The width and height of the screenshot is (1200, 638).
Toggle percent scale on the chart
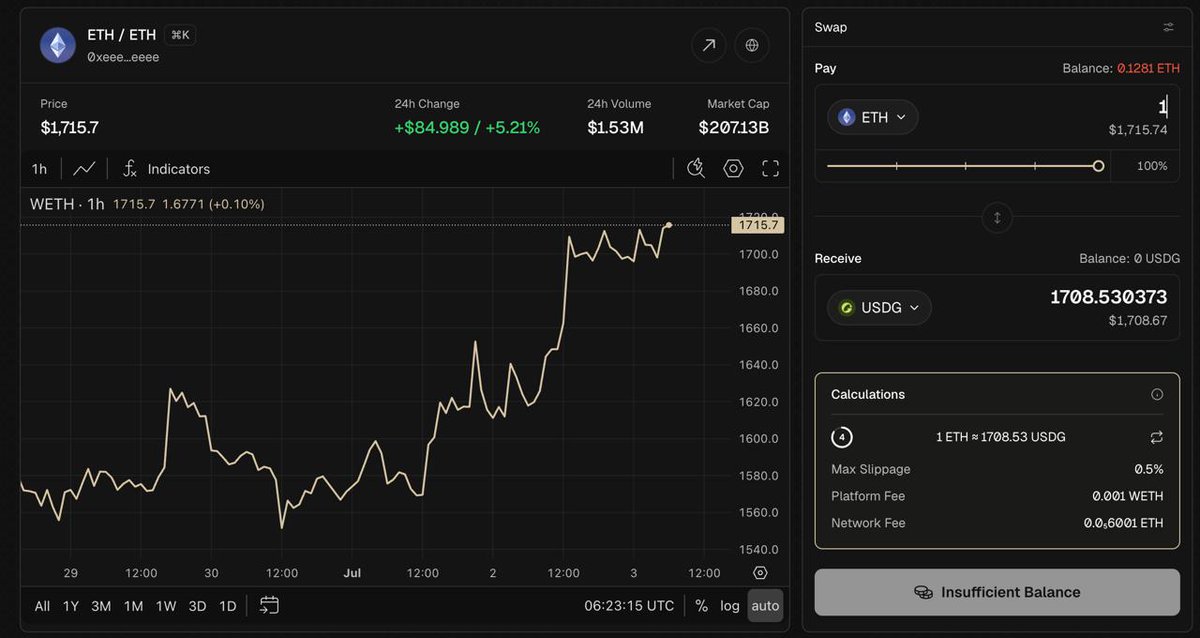click(701, 605)
